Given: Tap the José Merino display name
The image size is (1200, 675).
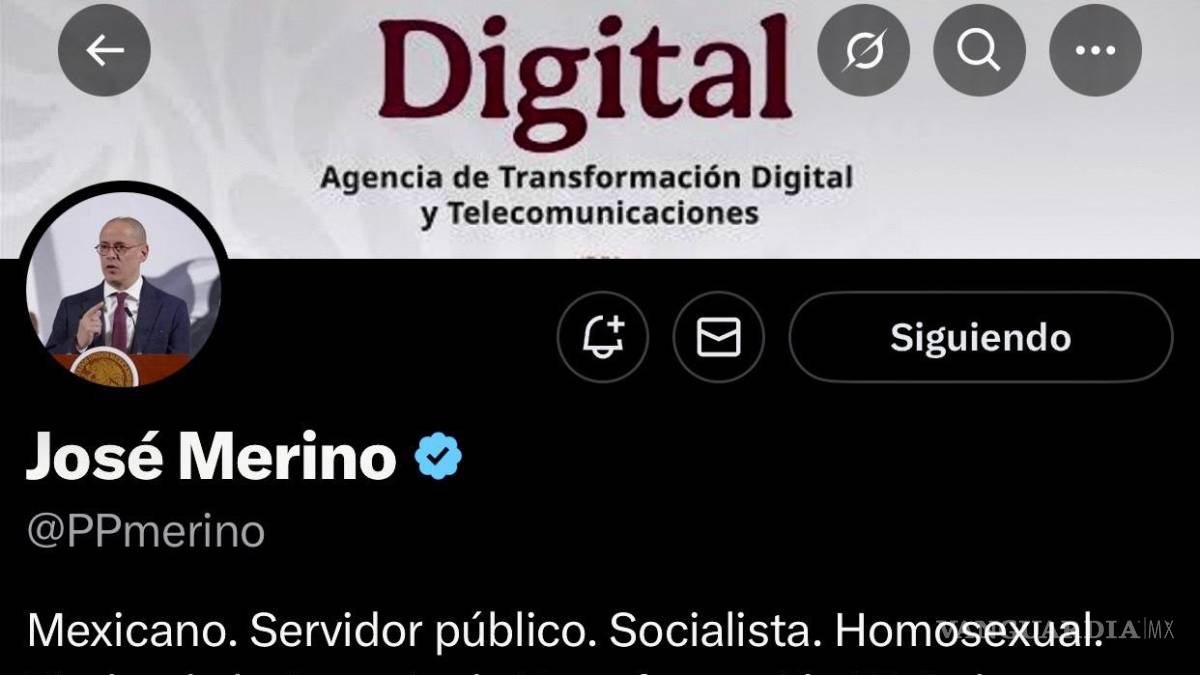Looking at the screenshot, I should pos(212,457).
